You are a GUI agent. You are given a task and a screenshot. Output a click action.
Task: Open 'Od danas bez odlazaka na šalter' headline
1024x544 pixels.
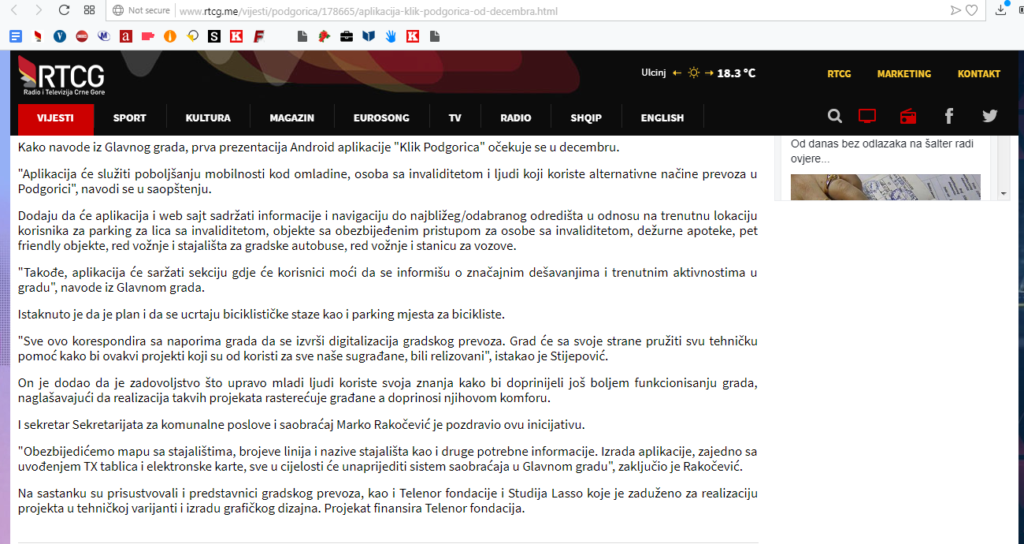pos(882,151)
